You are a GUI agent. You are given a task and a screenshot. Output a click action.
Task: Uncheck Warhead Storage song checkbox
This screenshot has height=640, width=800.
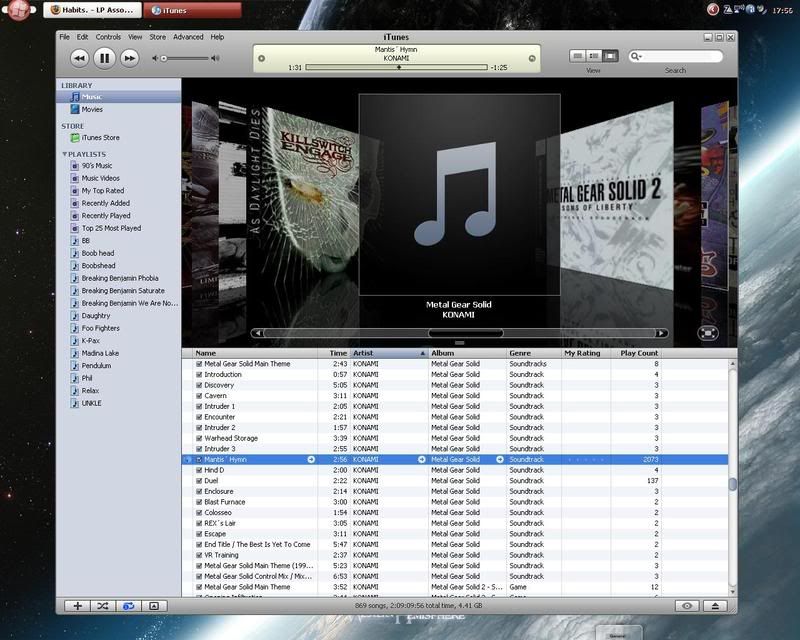[x=199, y=438]
